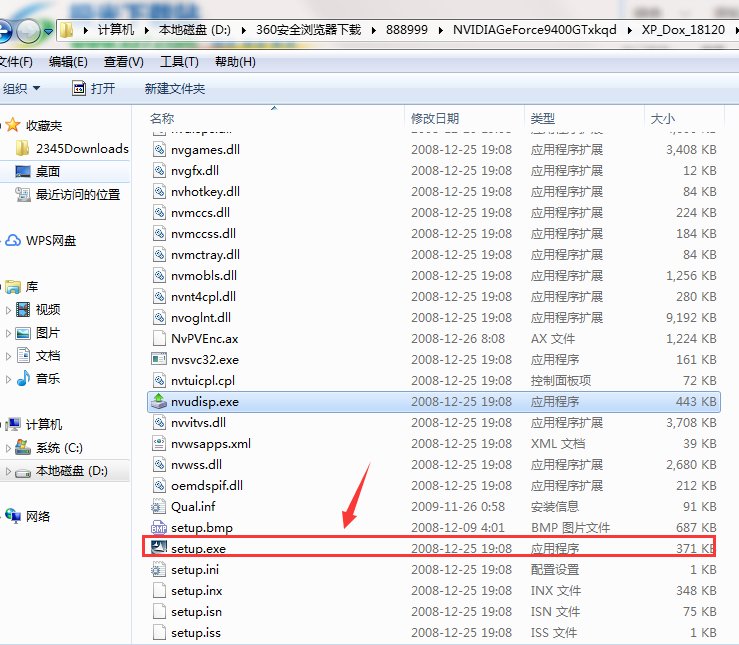Screen dimensions: 739x645
Task: Navigate to 888999 in address breadcrumb
Action: point(407,30)
